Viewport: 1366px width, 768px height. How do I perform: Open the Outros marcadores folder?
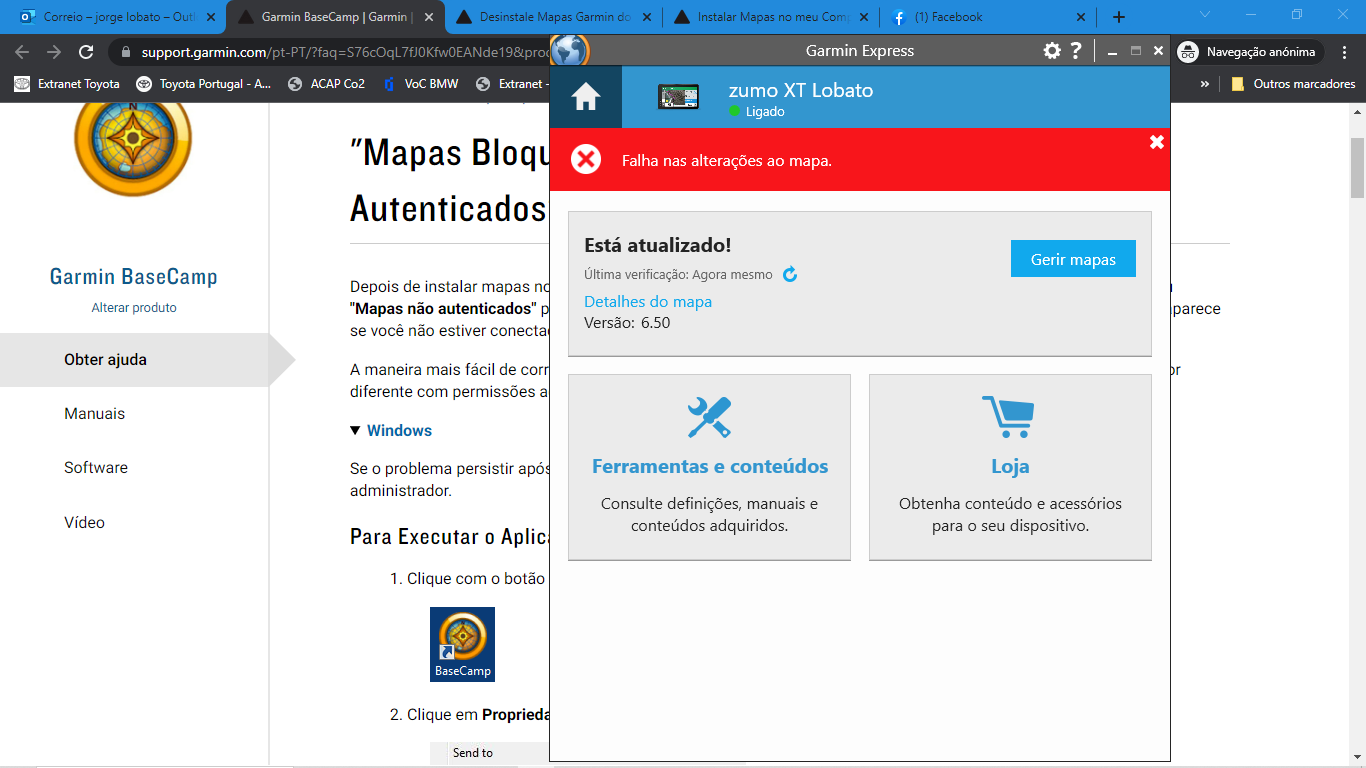[1293, 84]
